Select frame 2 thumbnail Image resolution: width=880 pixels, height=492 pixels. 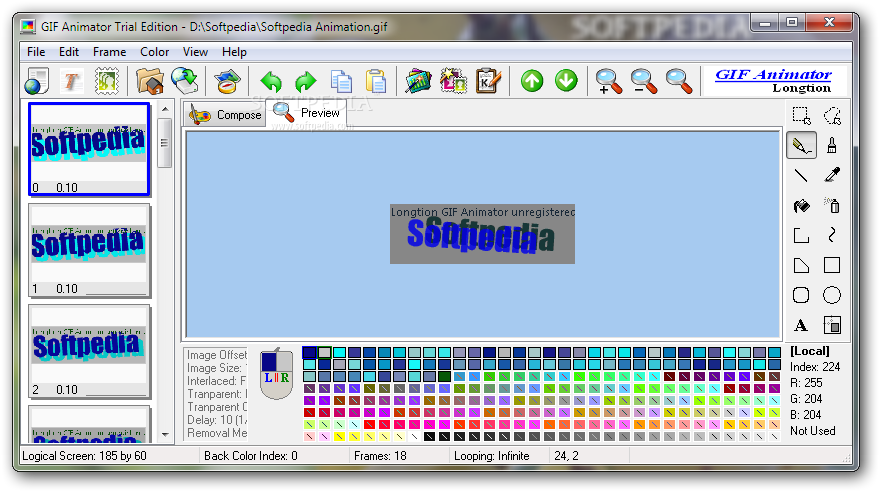(x=89, y=351)
